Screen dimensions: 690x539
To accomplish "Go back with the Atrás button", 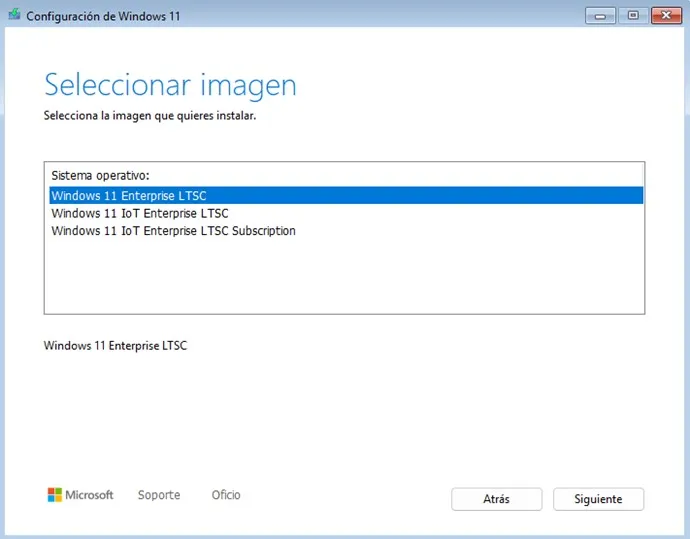I will (x=496, y=499).
